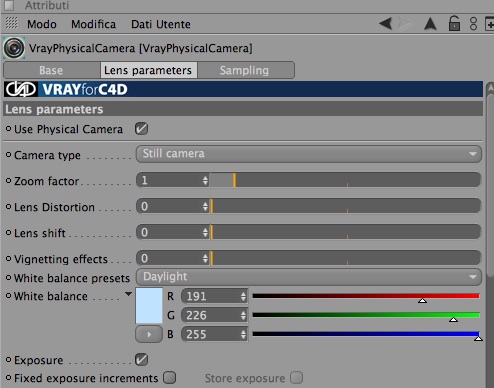Open the Modo menu

tap(42, 24)
